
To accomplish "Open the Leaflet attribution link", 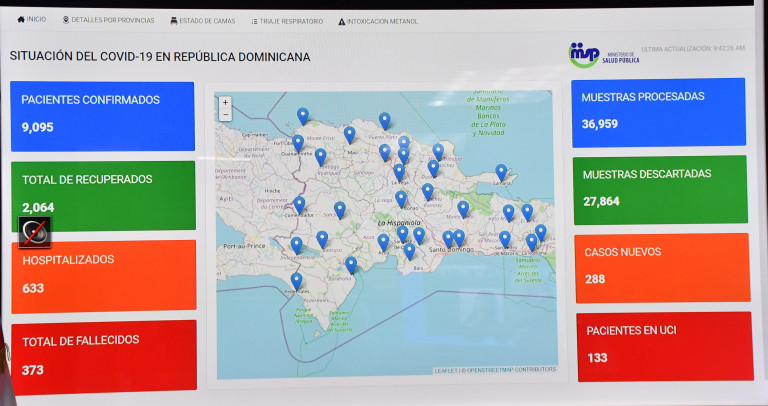I will (x=447, y=370).
